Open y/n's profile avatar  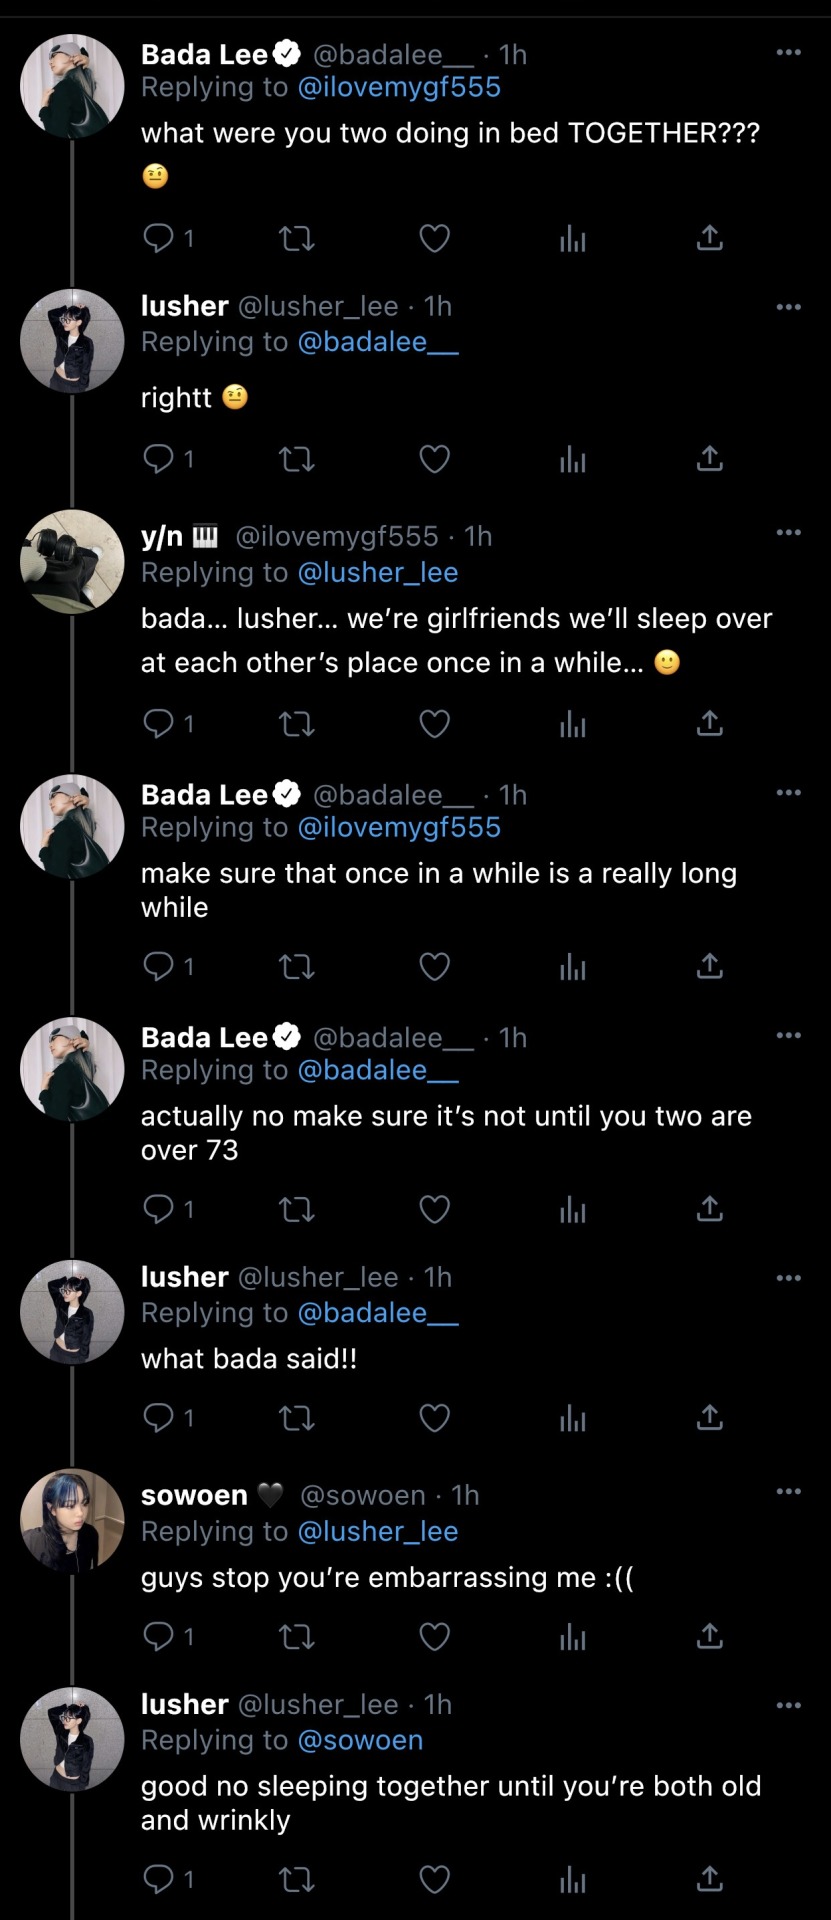click(72, 561)
